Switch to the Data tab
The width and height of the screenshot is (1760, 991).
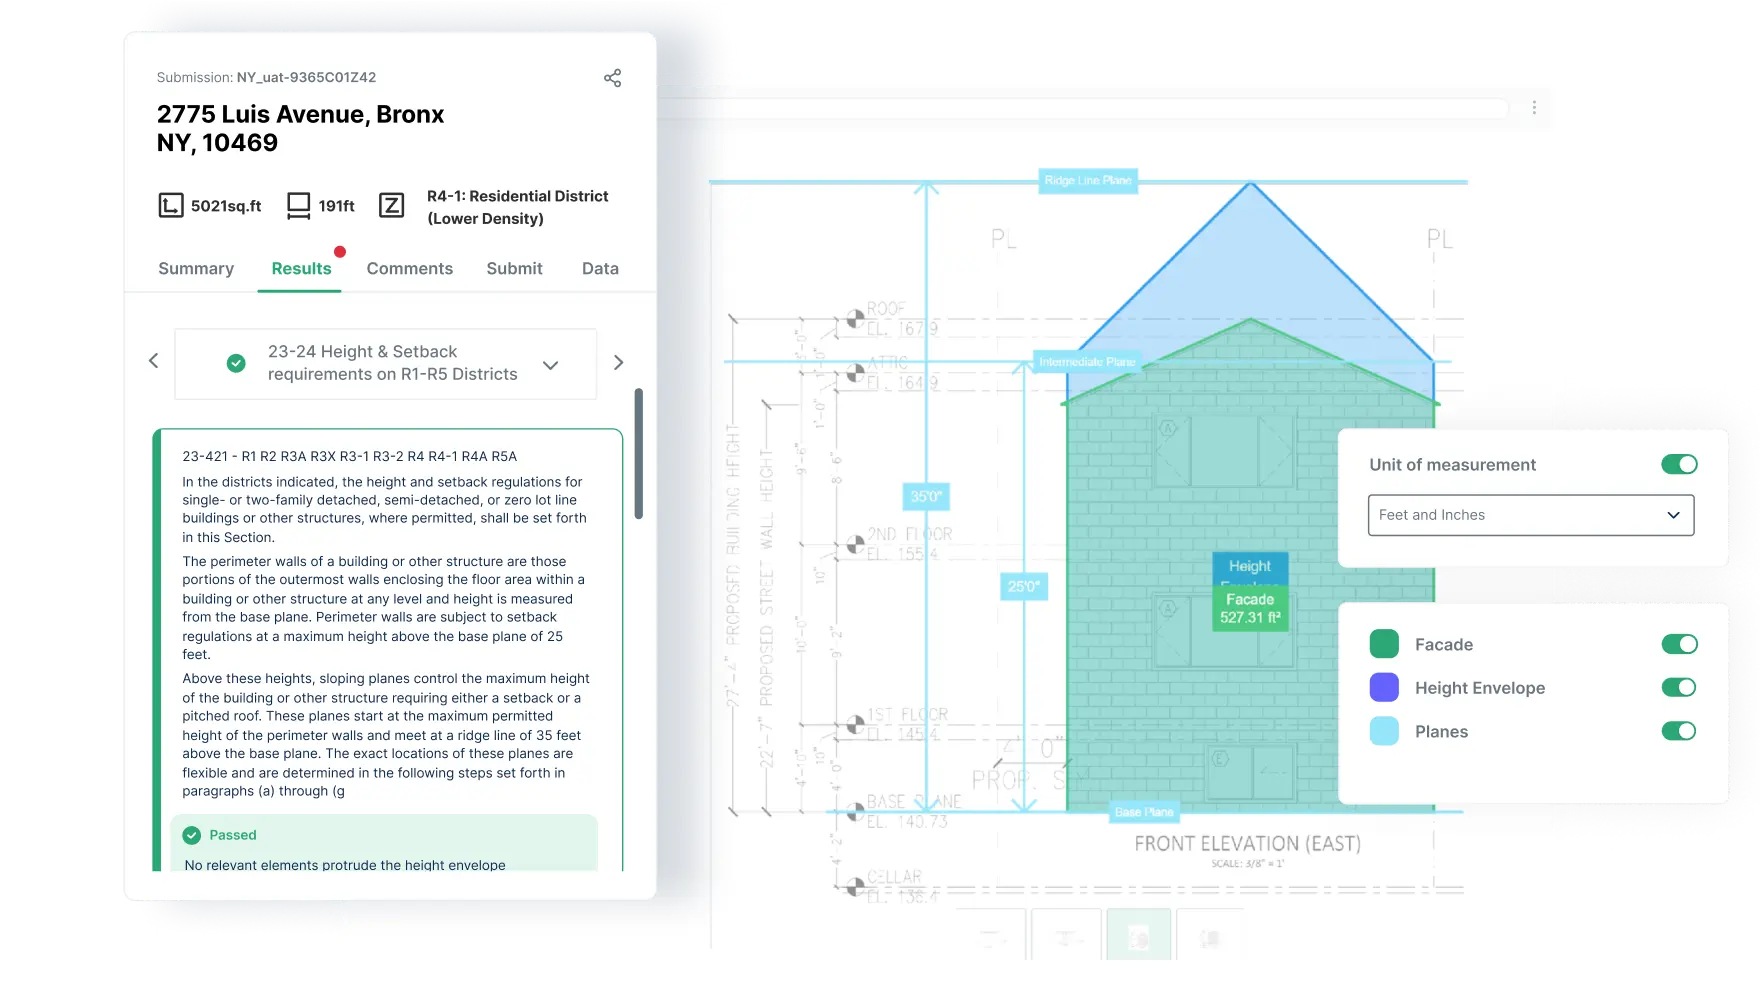click(x=600, y=268)
